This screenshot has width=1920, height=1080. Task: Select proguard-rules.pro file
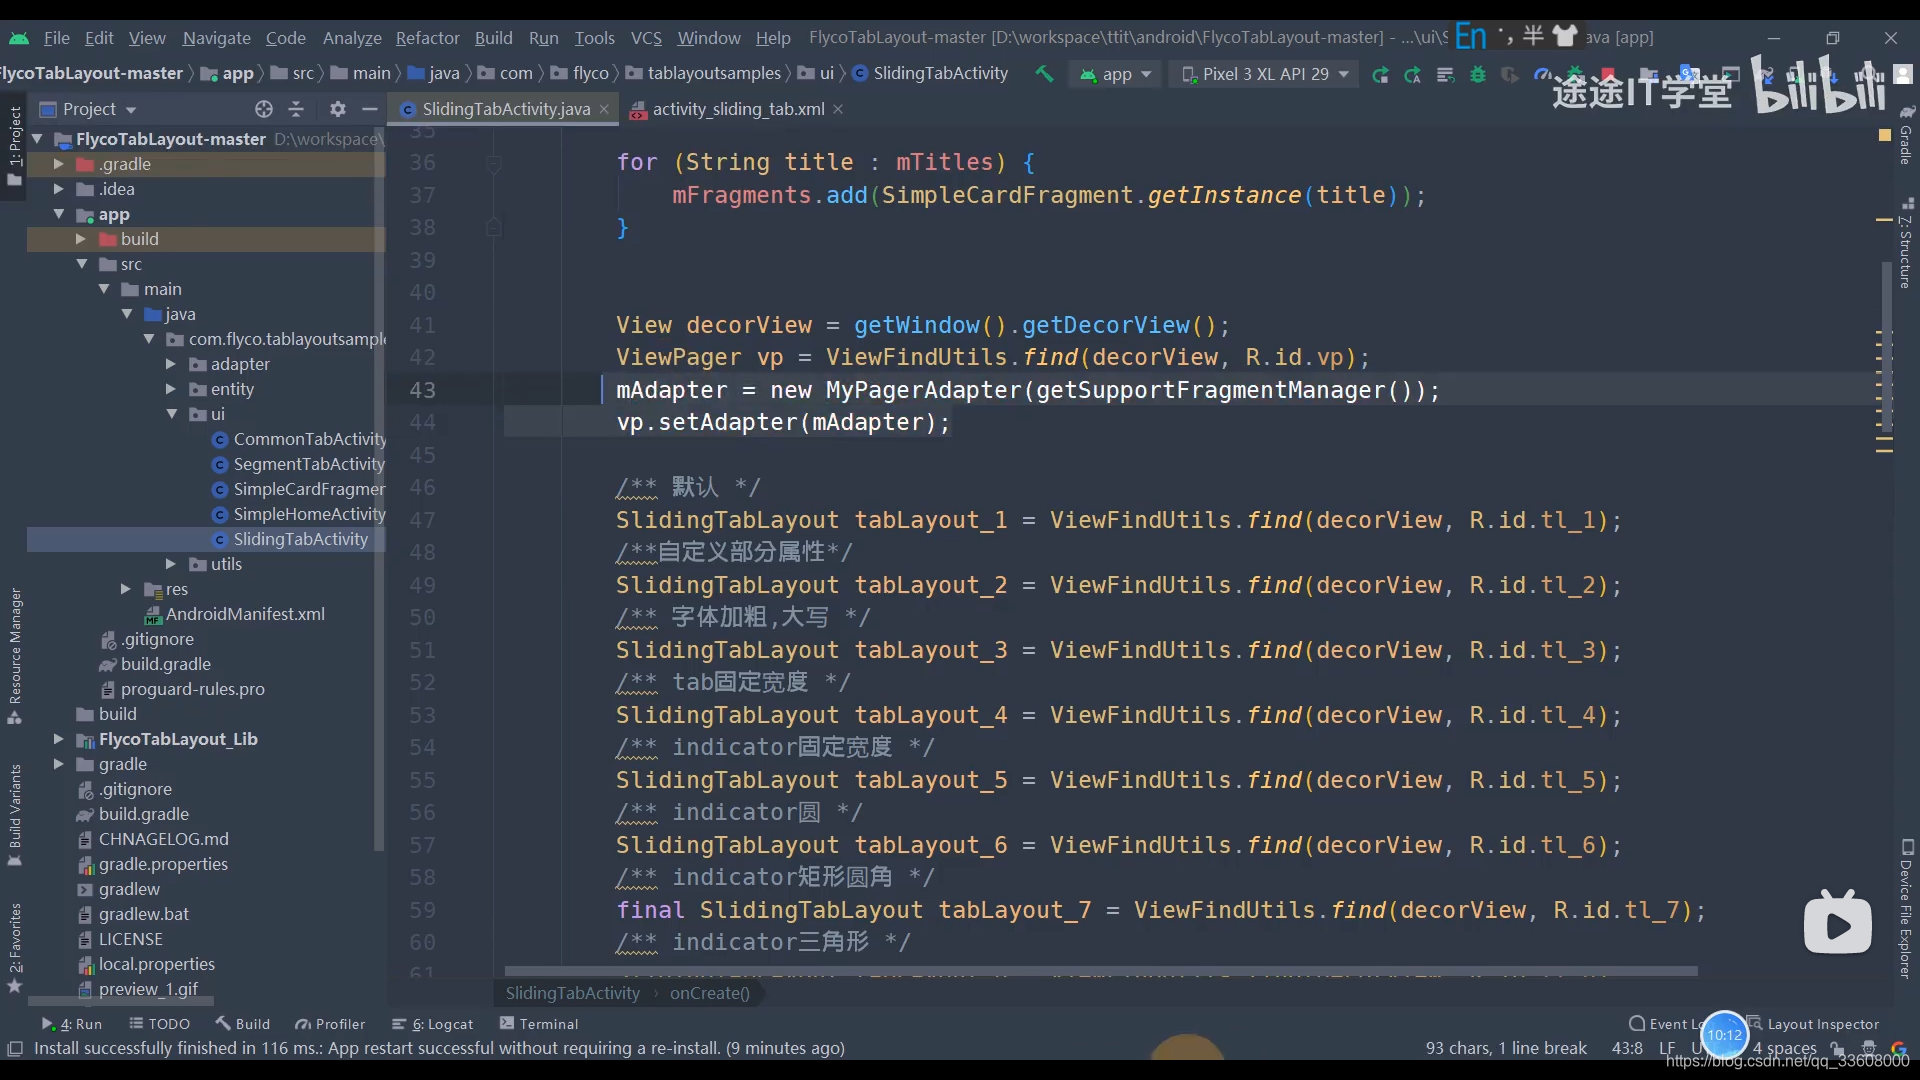tap(182, 689)
